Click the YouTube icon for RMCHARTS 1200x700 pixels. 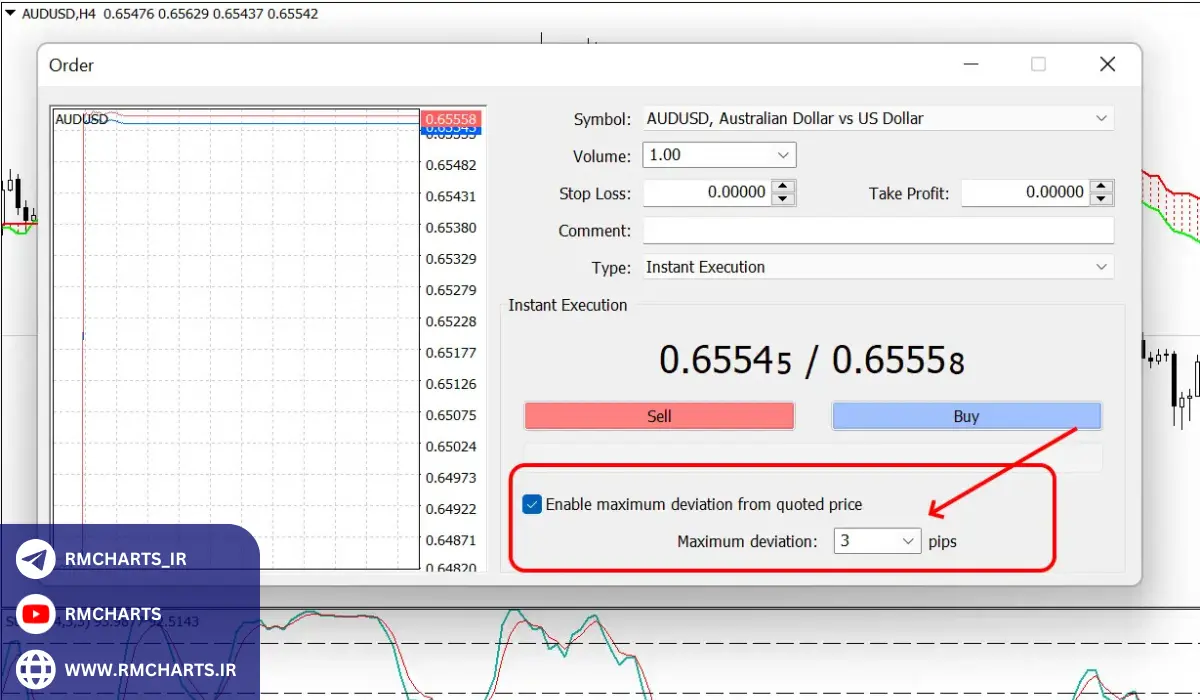click(36, 614)
